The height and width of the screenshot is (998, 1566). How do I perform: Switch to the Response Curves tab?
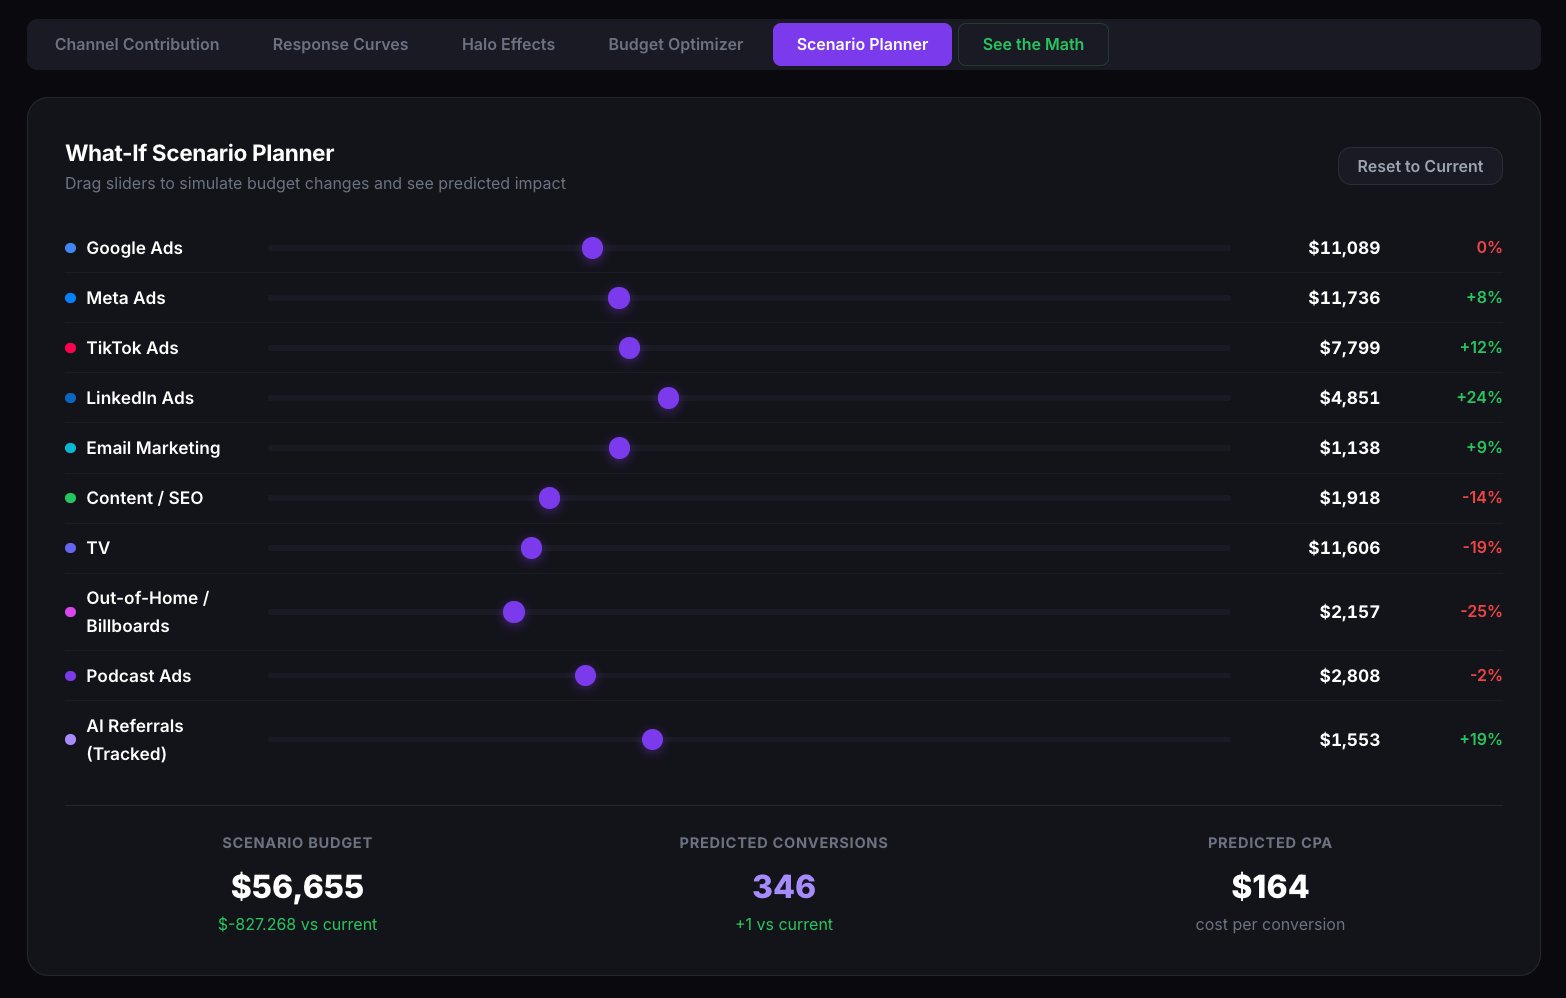[x=340, y=44]
